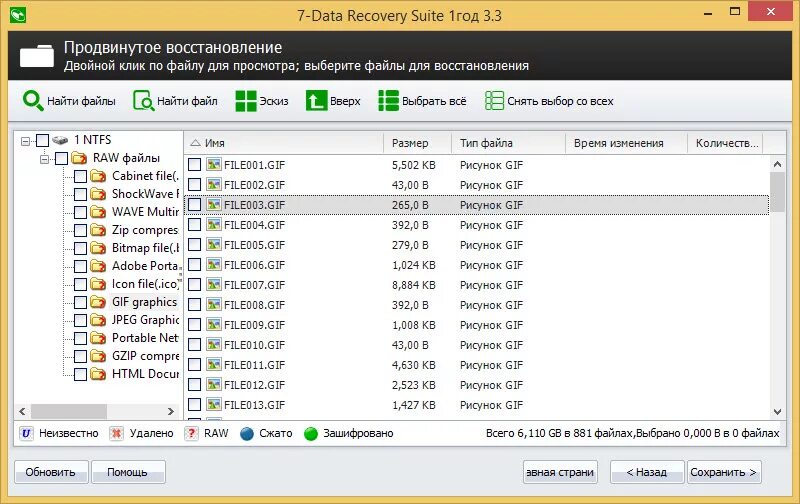Screen dimensions: 800x504
Task: Select the WAVE Multimedia tree item
Action: click(145, 212)
